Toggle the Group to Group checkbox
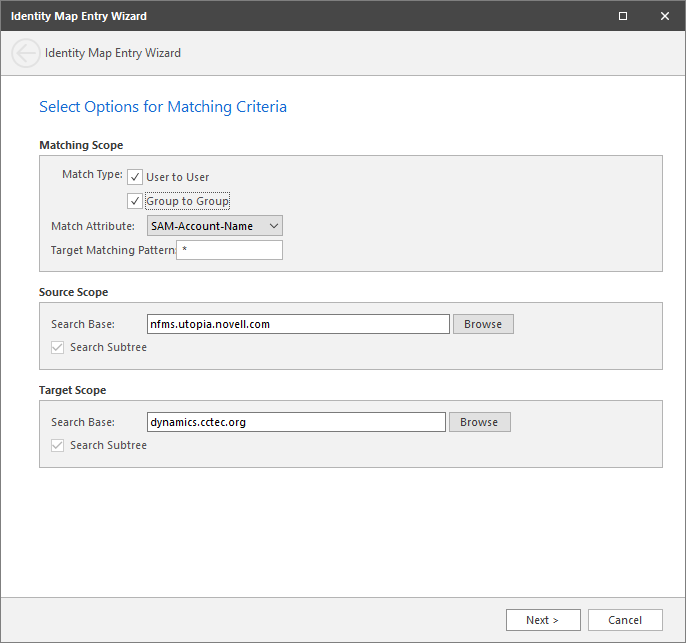The width and height of the screenshot is (686, 643). pyautogui.click(x=135, y=201)
